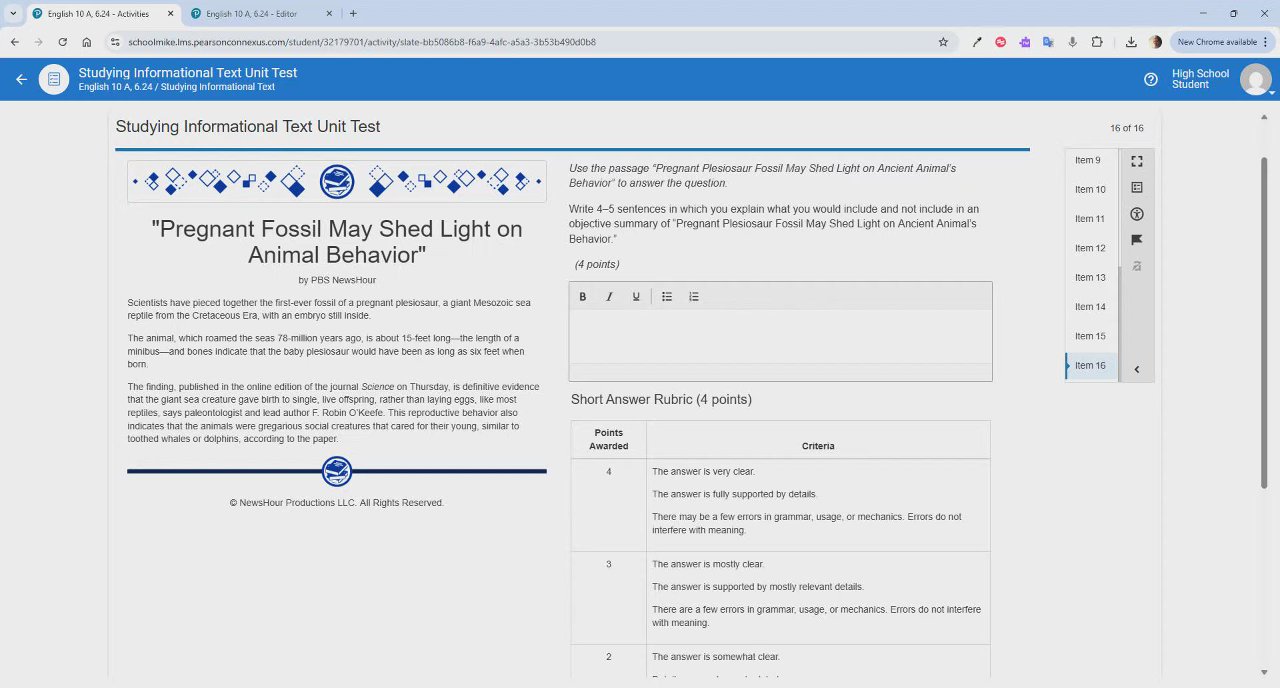Select English 10 A Activities browser tab

tap(98, 14)
